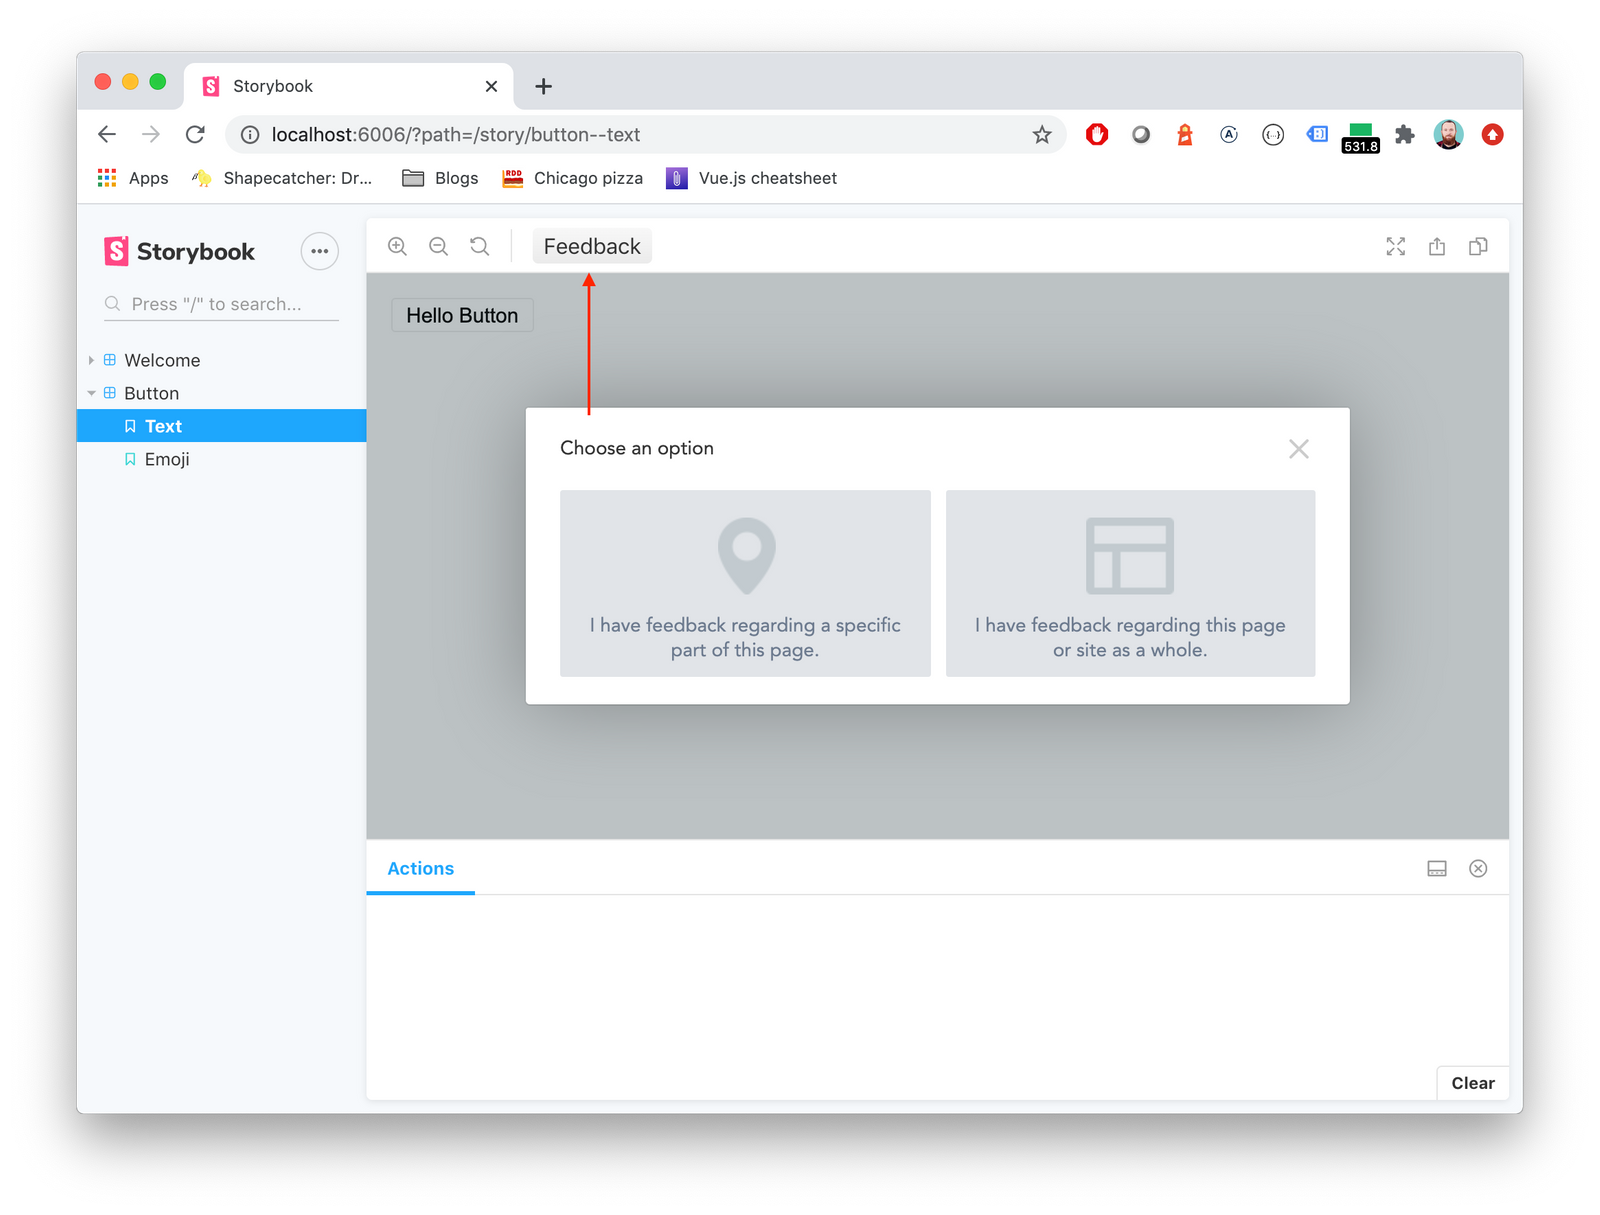Click the Feedback button

point(591,246)
